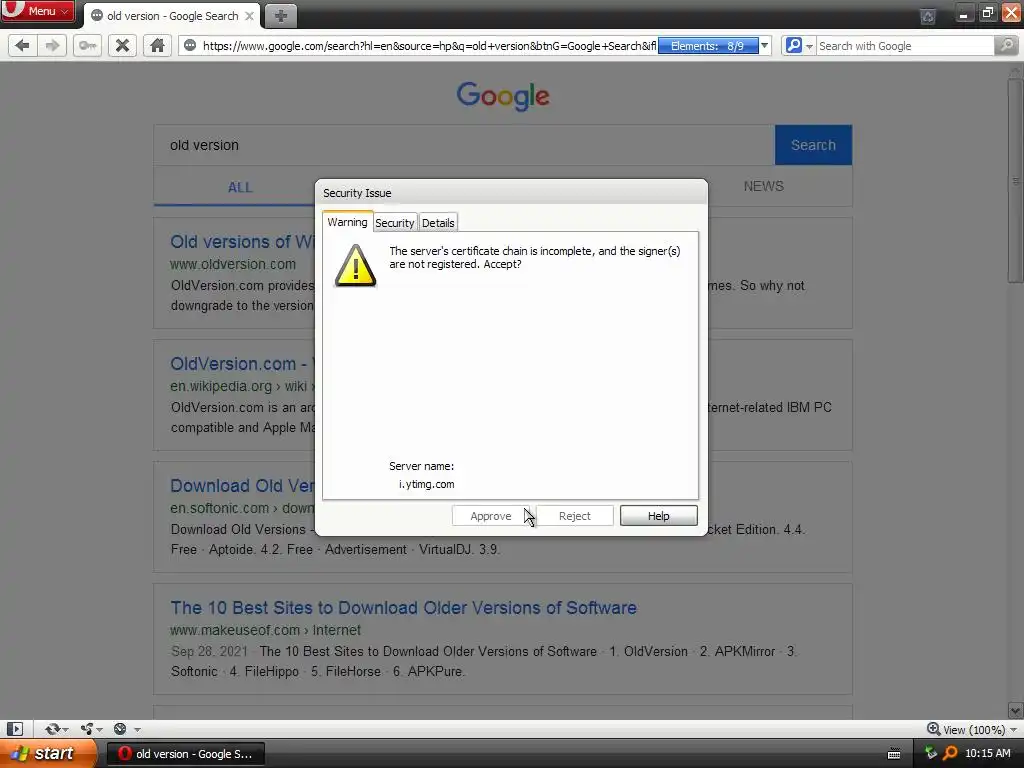Click the page scrollbar down arrow

(x=1015, y=711)
